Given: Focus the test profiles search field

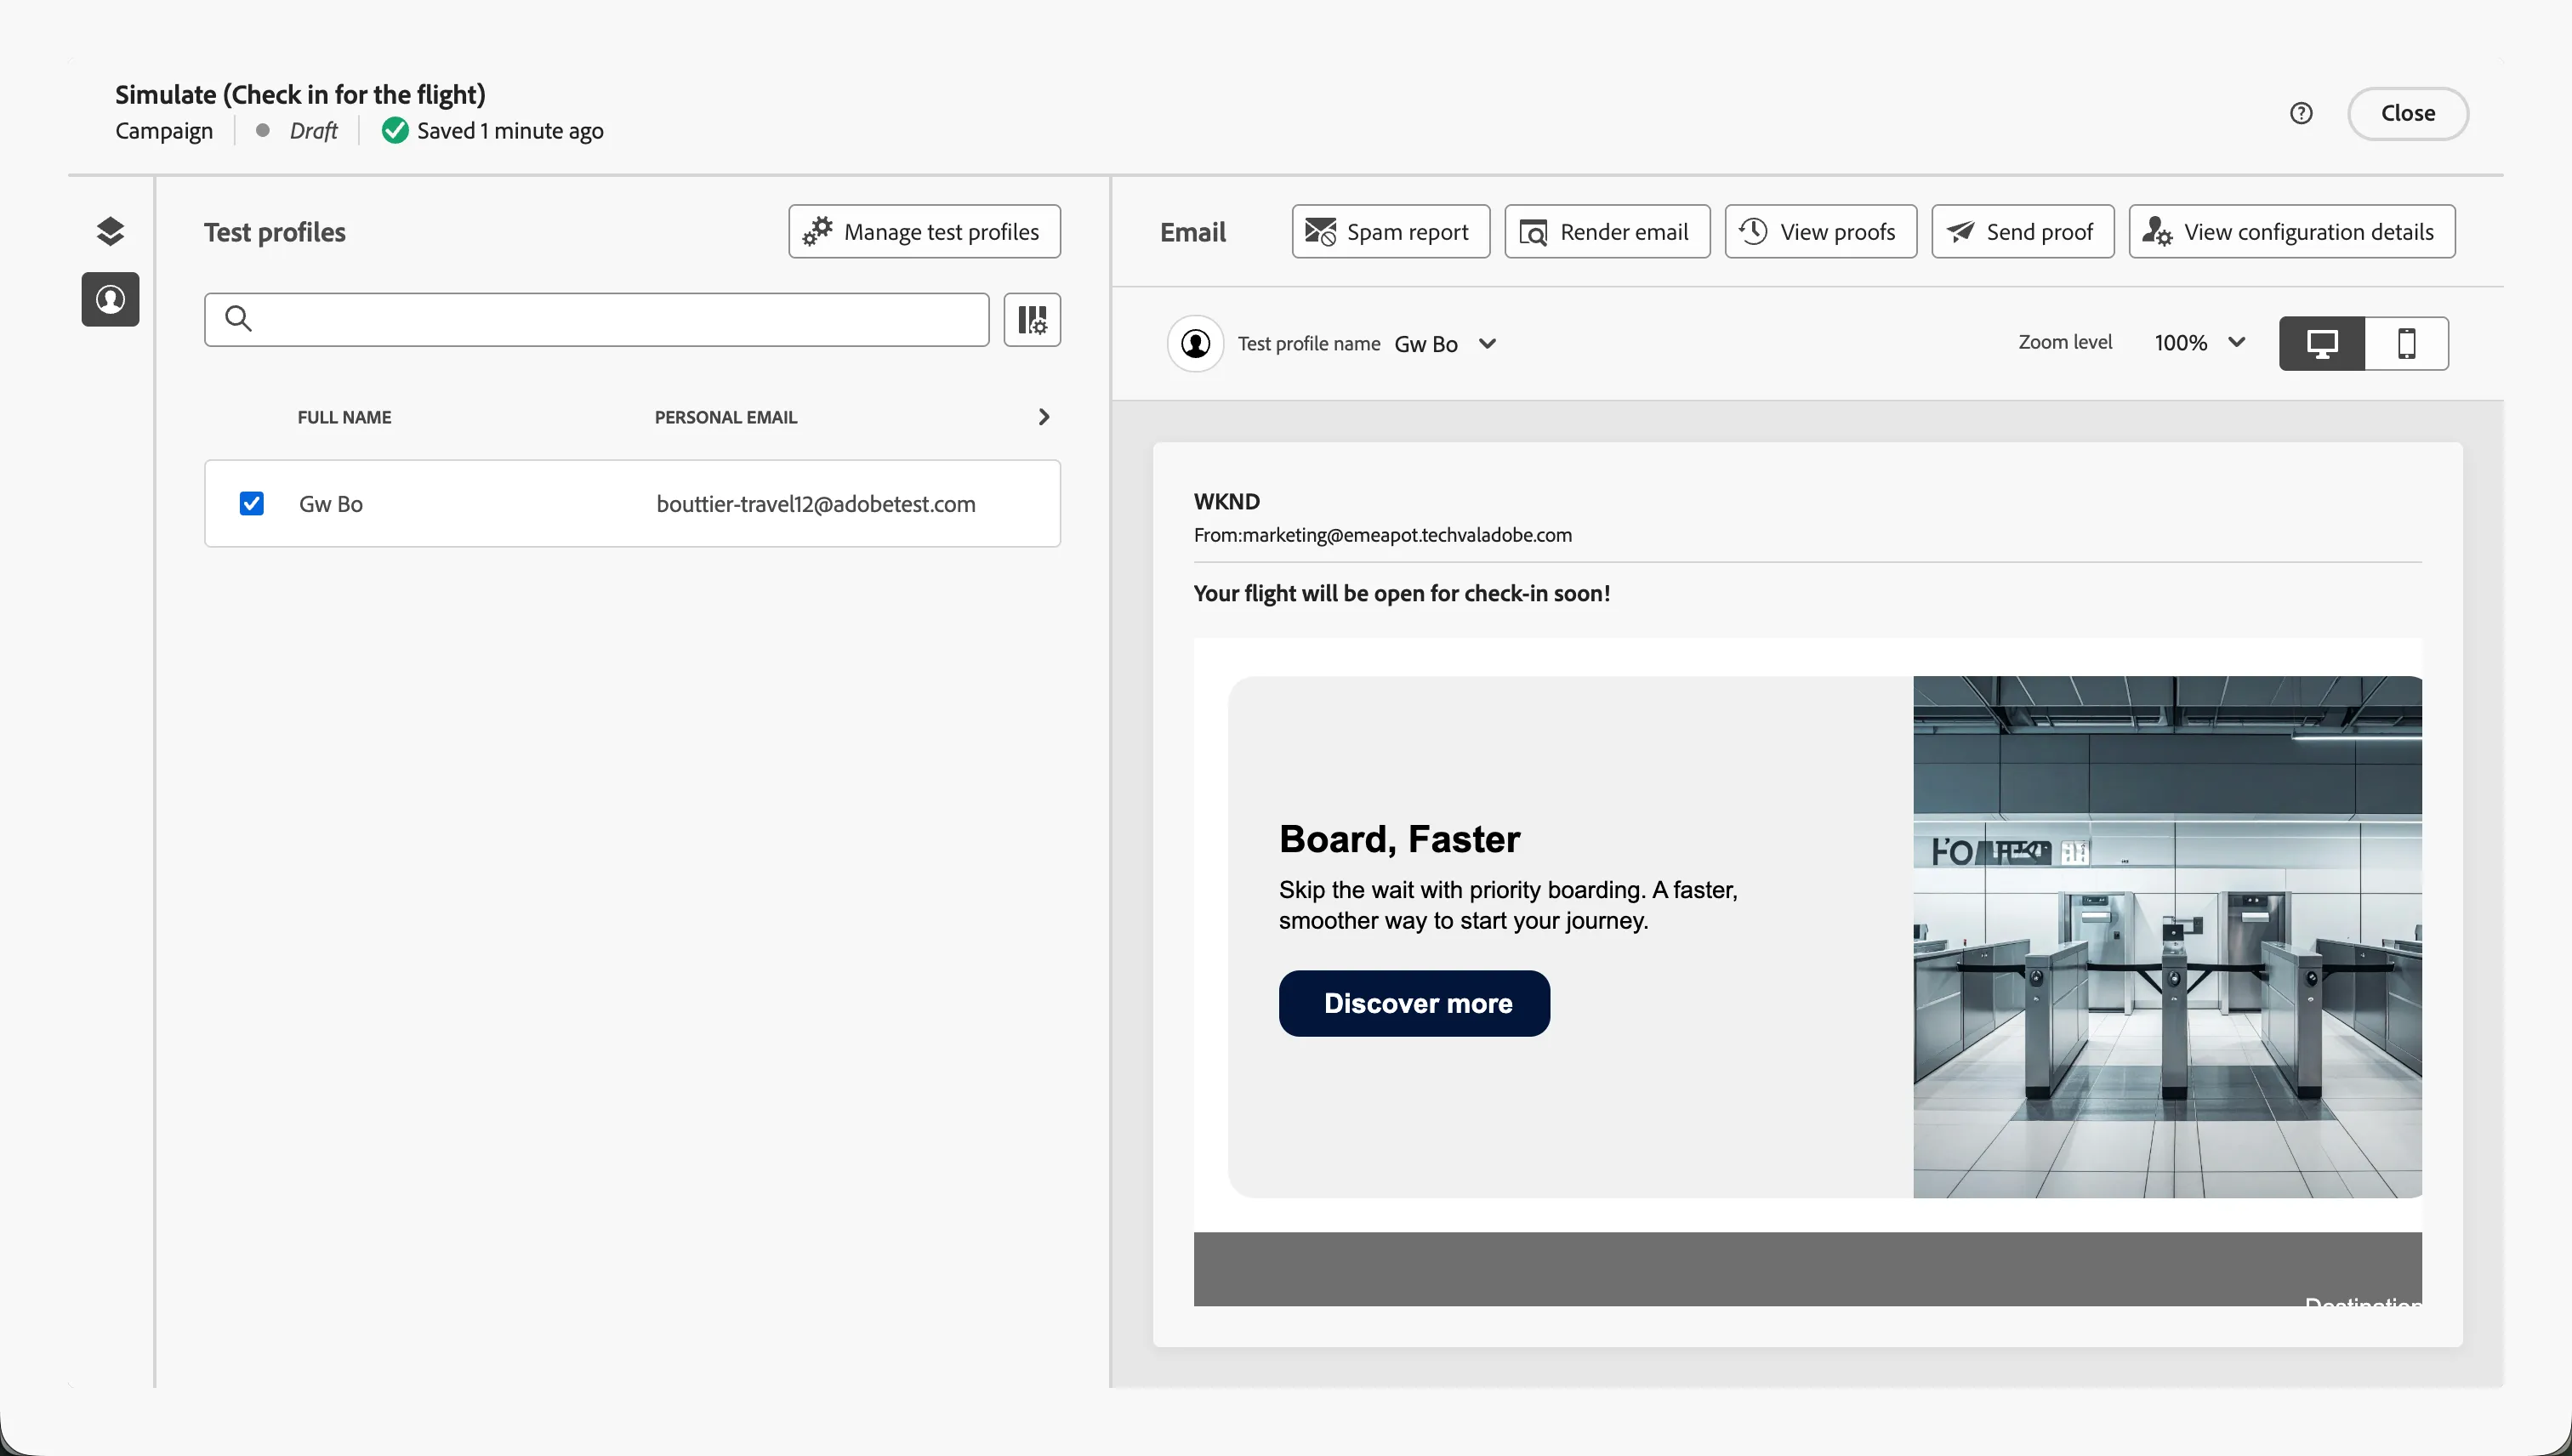Looking at the screenshot, I should (597, 319).
